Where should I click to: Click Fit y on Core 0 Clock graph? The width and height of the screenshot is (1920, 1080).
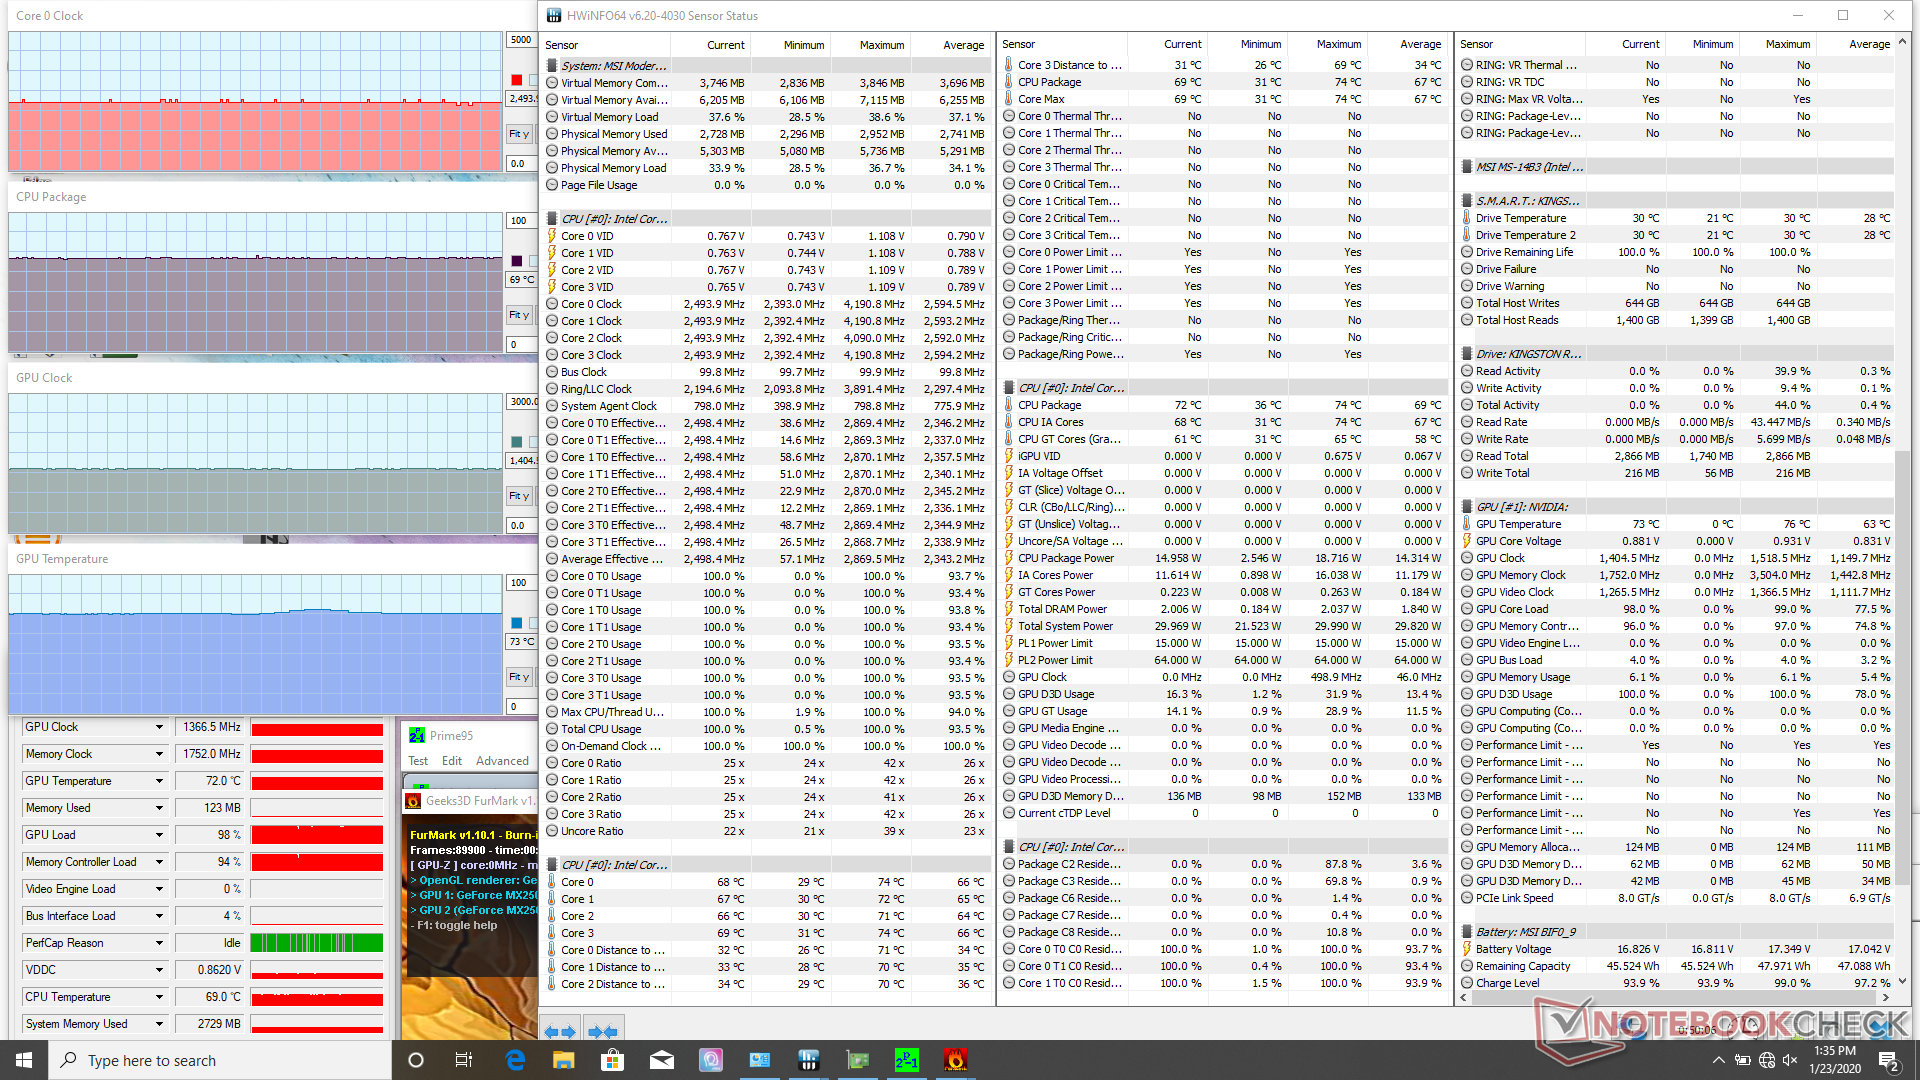pos(519,134)
